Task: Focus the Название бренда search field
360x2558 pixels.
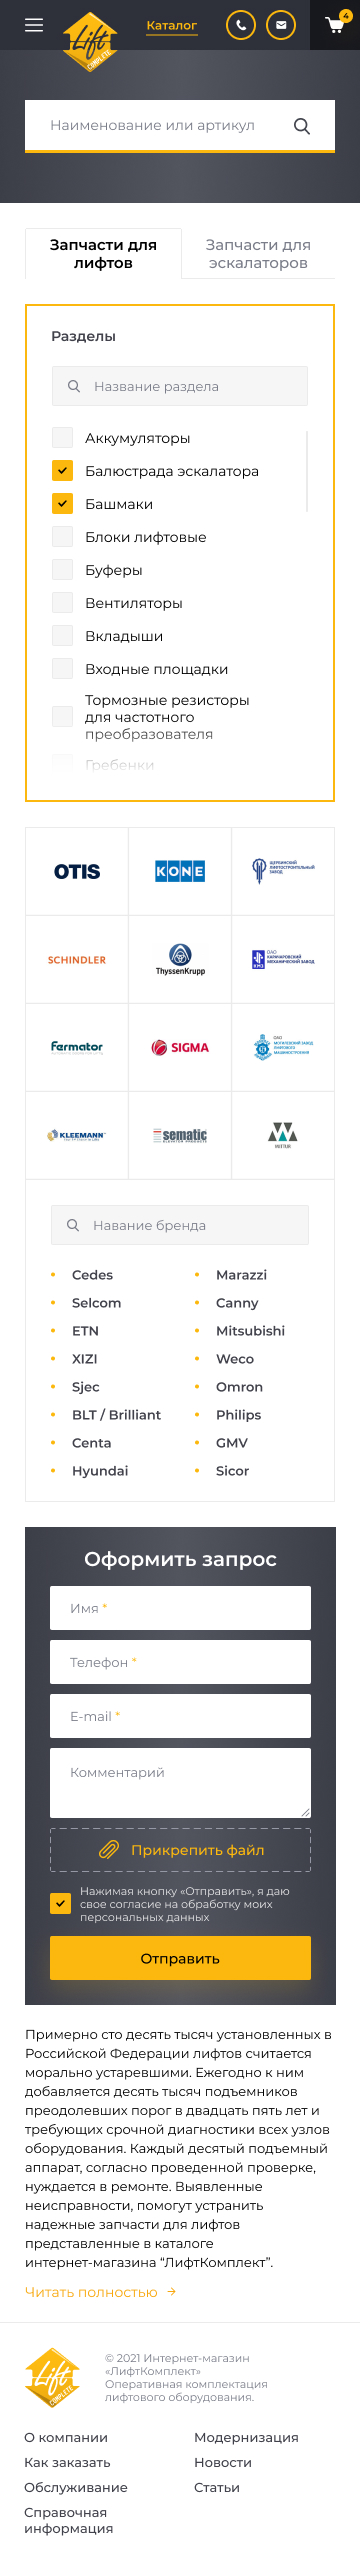Action: coord(180,1225)
